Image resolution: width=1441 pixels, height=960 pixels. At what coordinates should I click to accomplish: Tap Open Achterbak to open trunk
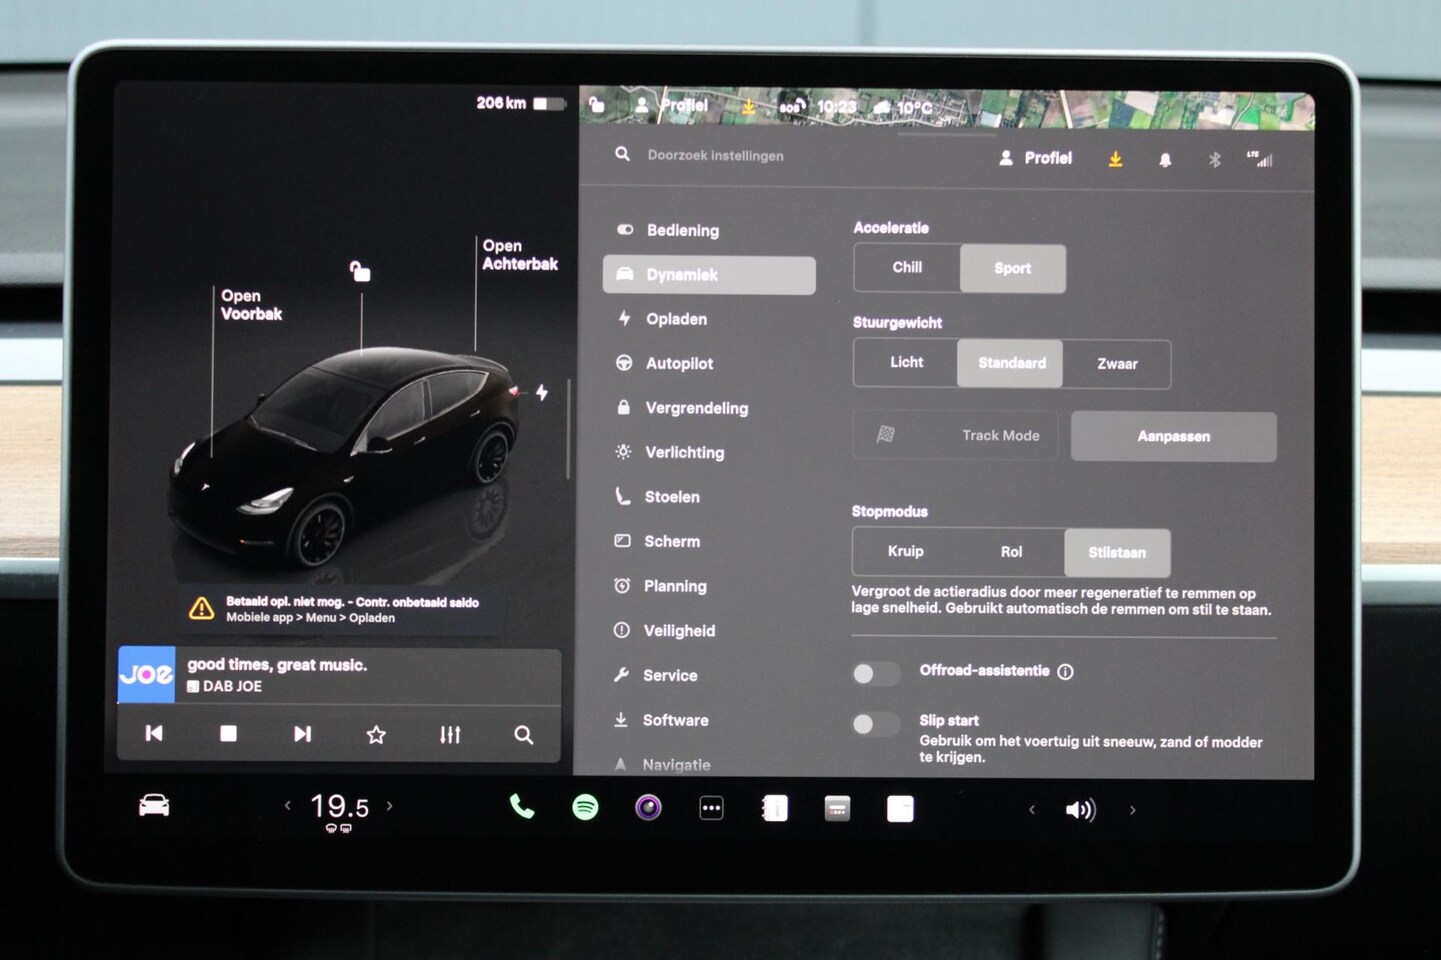coord(519,255)
